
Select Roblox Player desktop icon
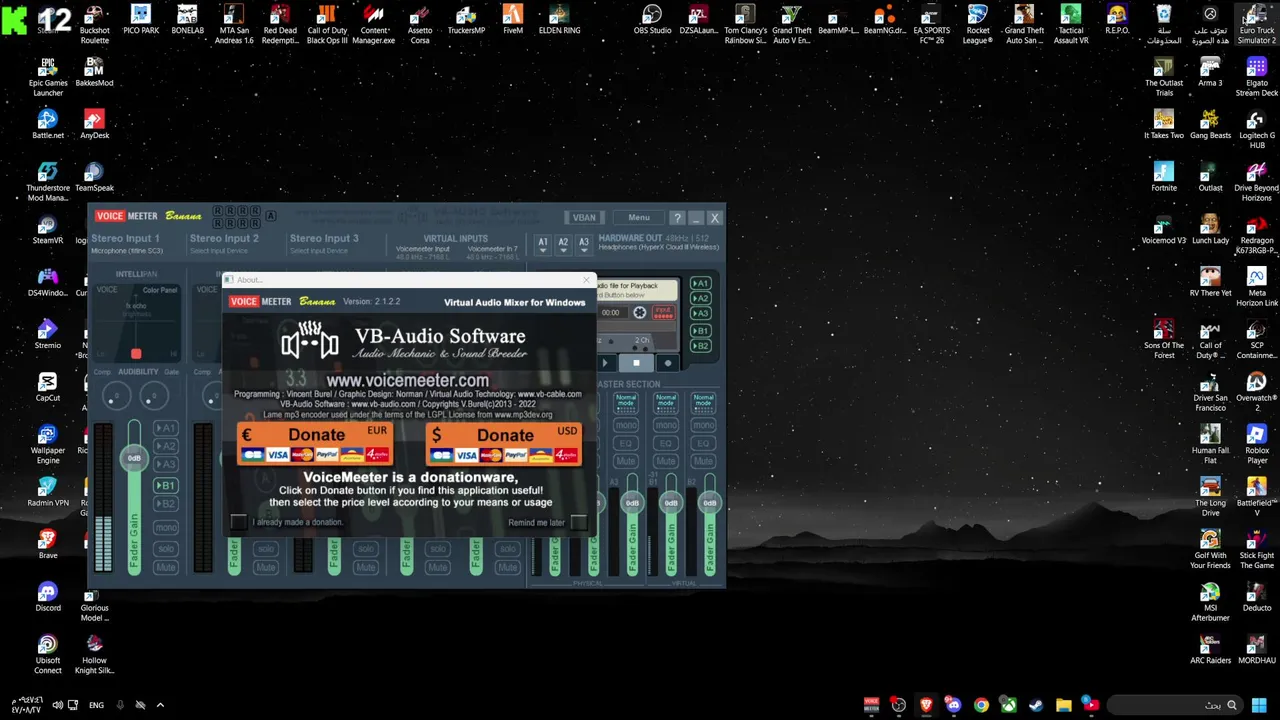[x=1257, y=445]
